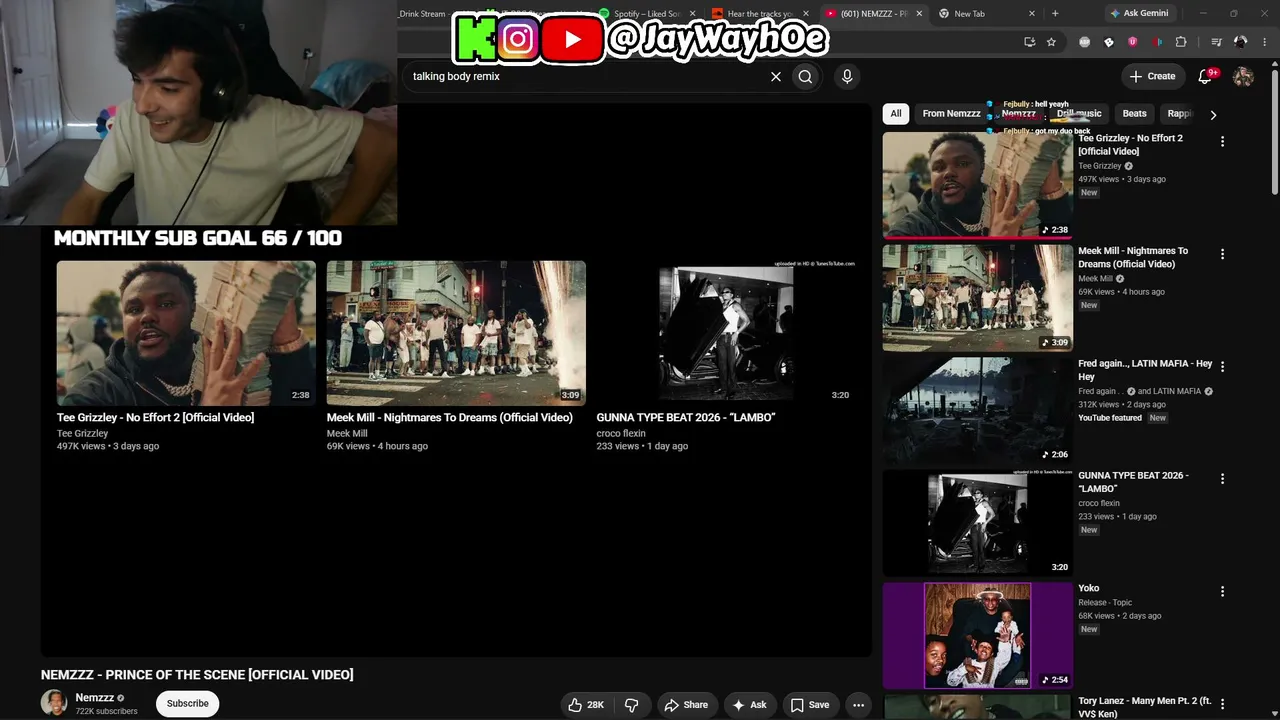Open the Meek Mill Nightmares To Dreams end-screen thumbnail
Screen dimensions: 1280x720
(456, 333)
